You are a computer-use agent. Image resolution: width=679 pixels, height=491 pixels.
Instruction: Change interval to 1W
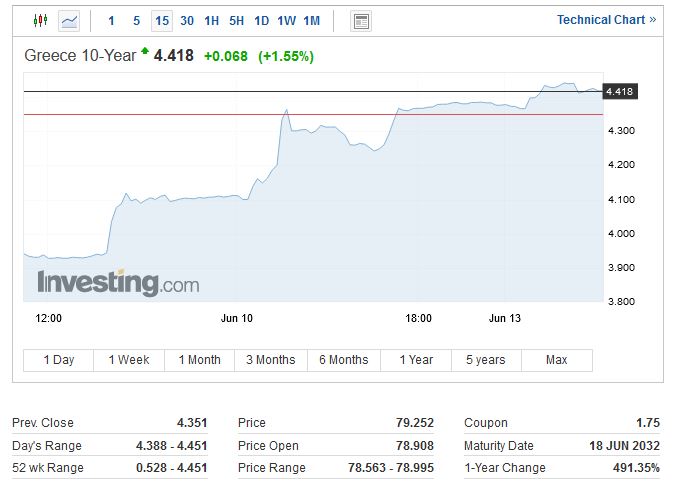286,20
